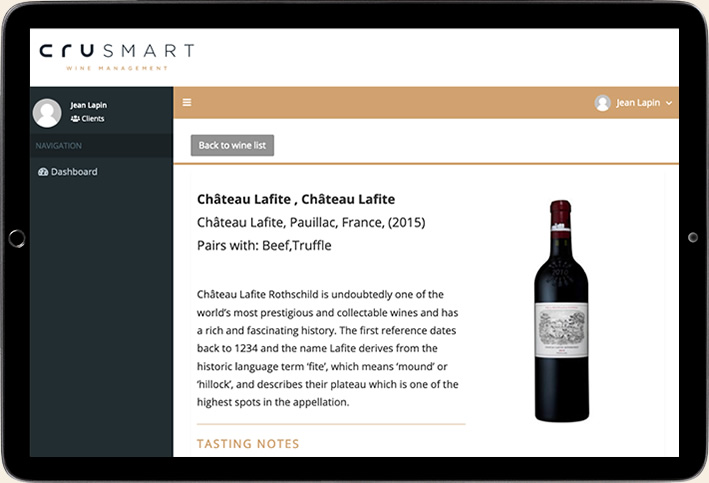Screen dimensions: 709x483
Task: View the Château Lafite bottle image
Action: 560,311
